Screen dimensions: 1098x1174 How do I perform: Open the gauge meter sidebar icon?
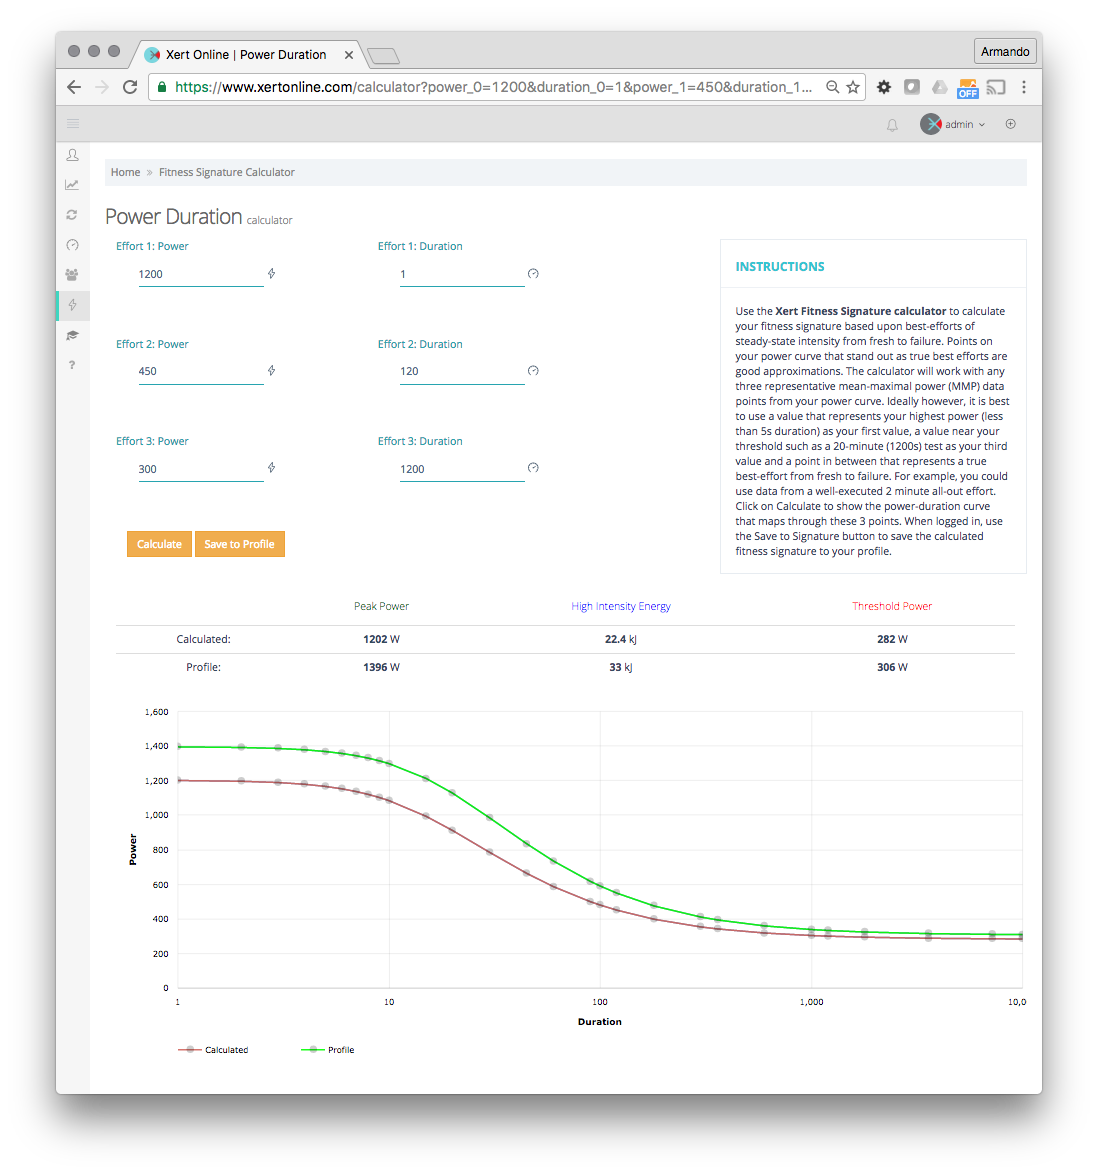click(72, 245)
